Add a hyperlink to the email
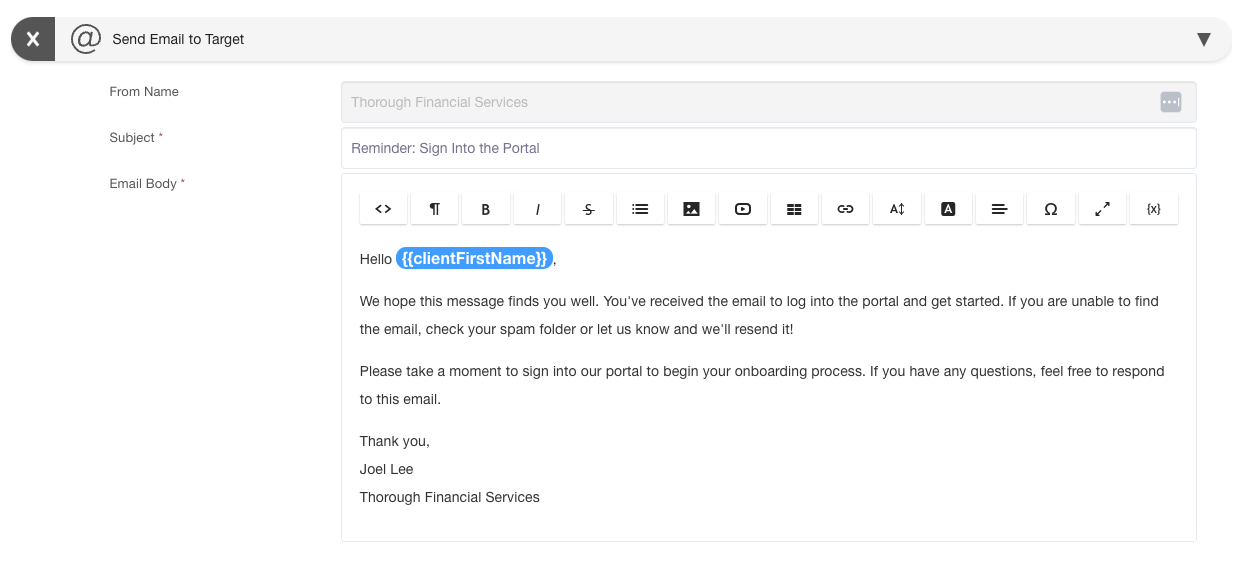The width and height of the screenshot is (1246, 587). [x=845, y=209]
